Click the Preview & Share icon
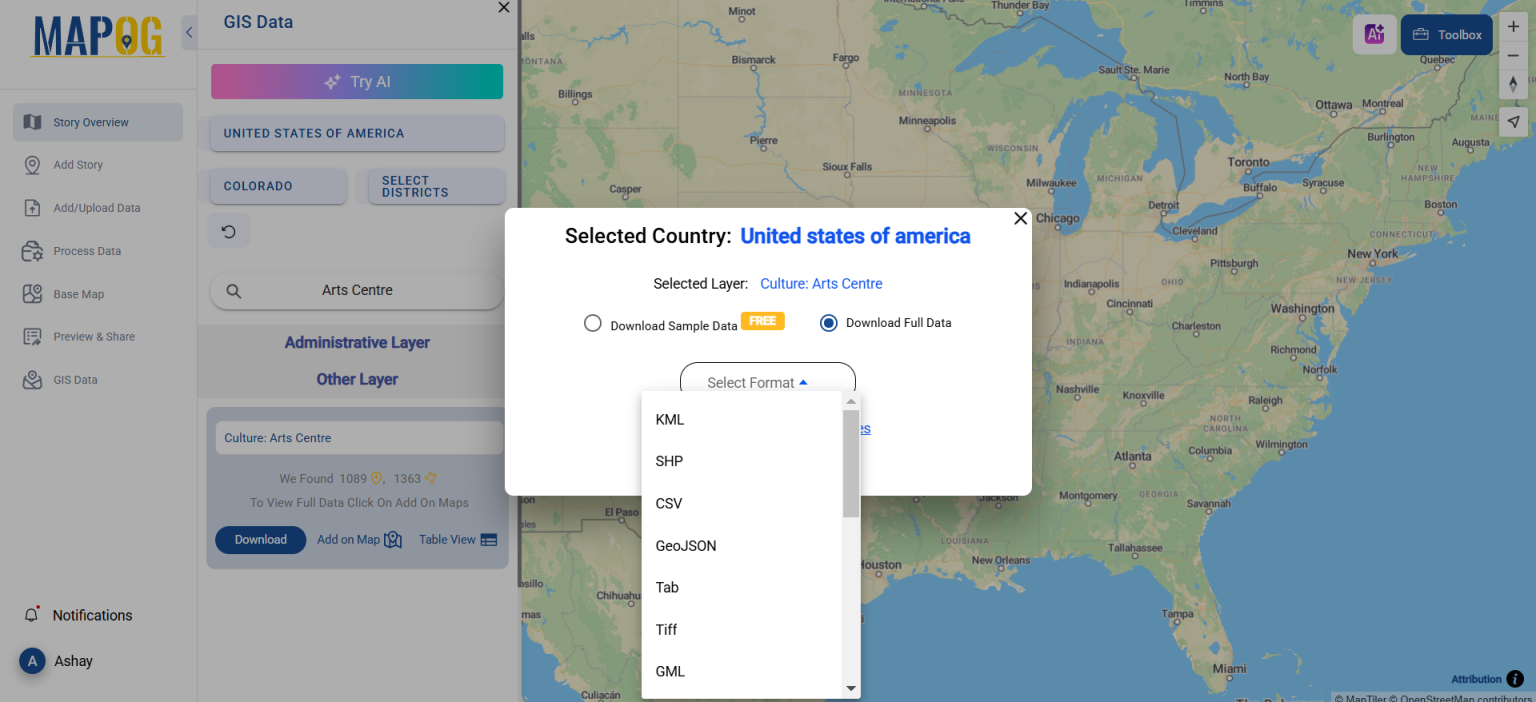 pyautogui.click(x=33, y=337)
